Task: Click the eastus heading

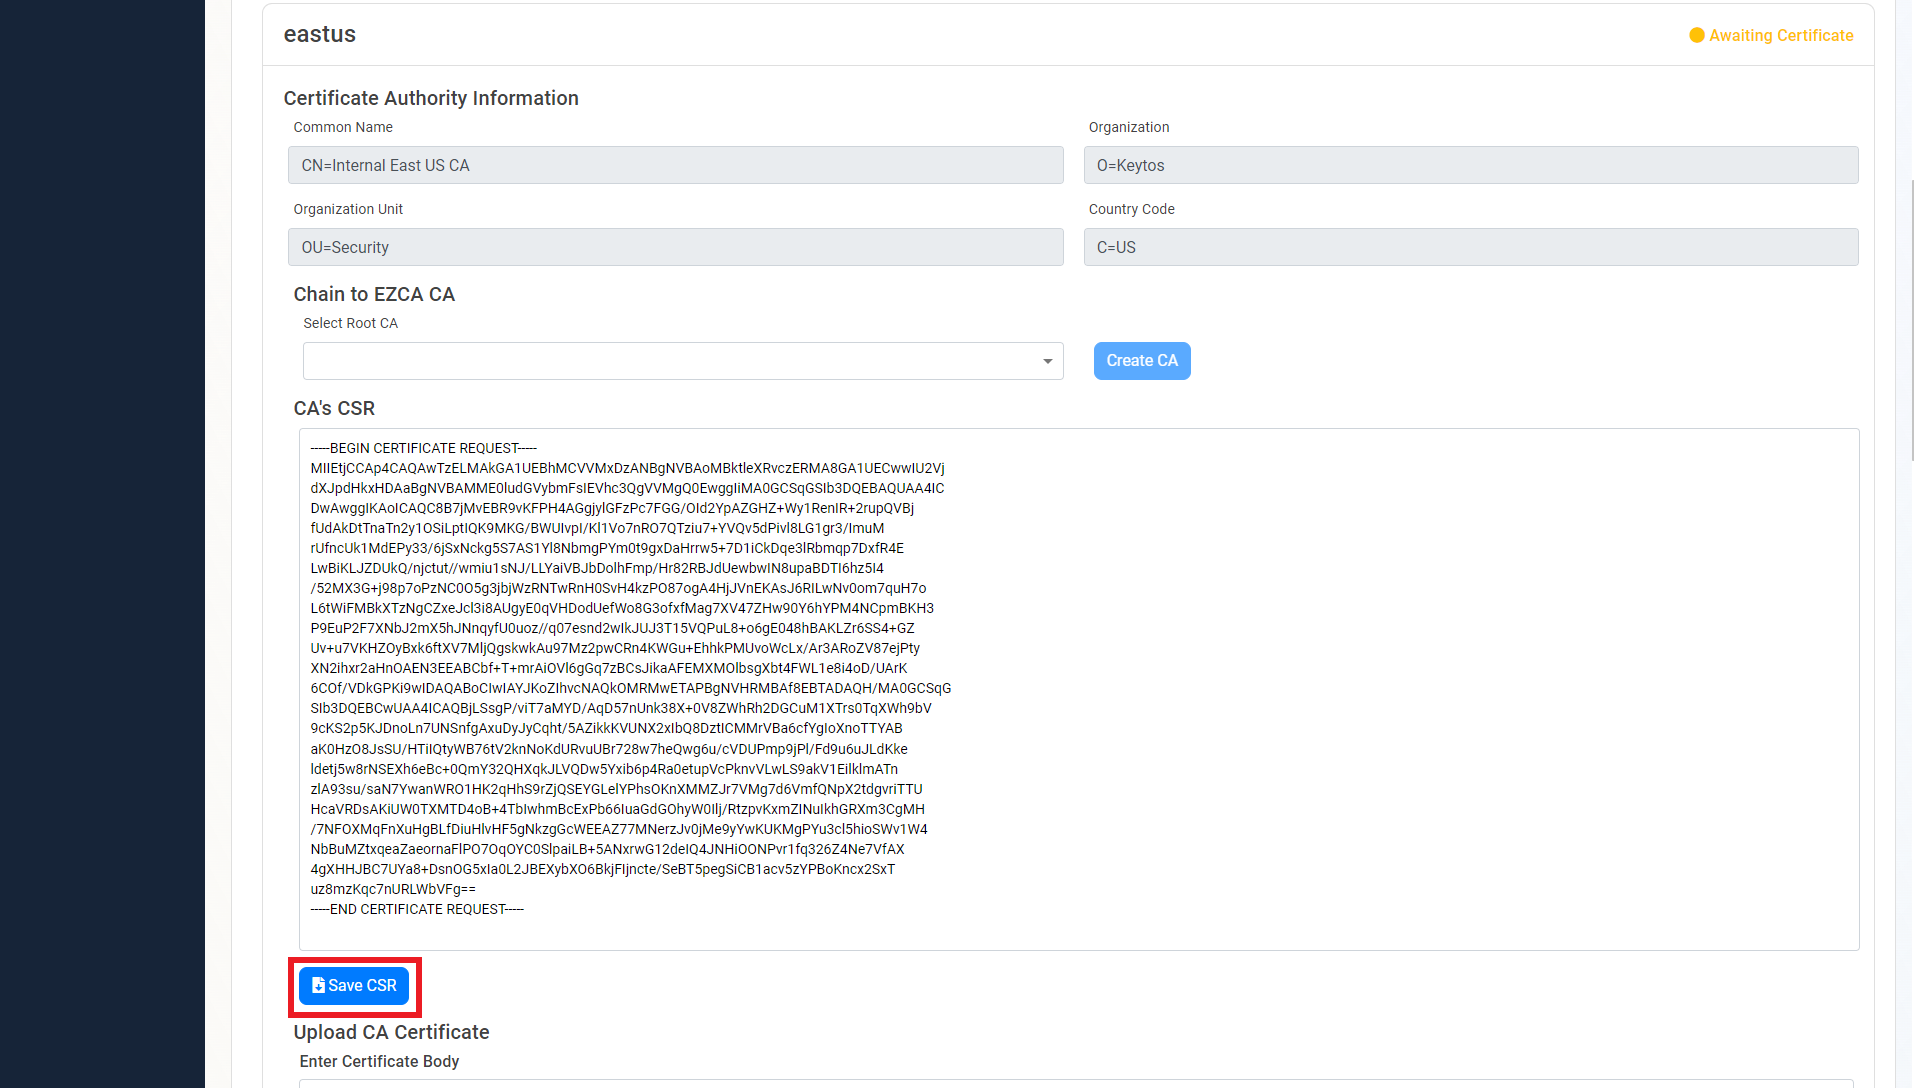Action: (x=320, y=34)
